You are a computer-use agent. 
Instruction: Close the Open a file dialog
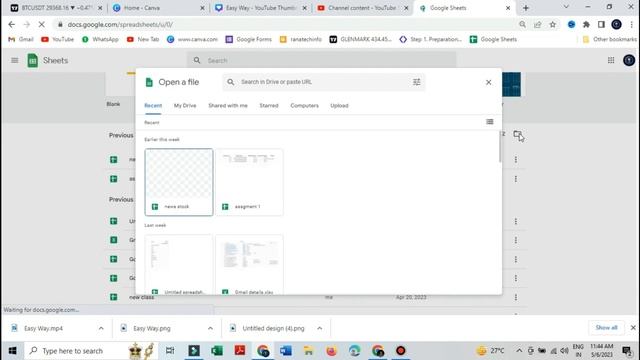(x=489, y=82)
